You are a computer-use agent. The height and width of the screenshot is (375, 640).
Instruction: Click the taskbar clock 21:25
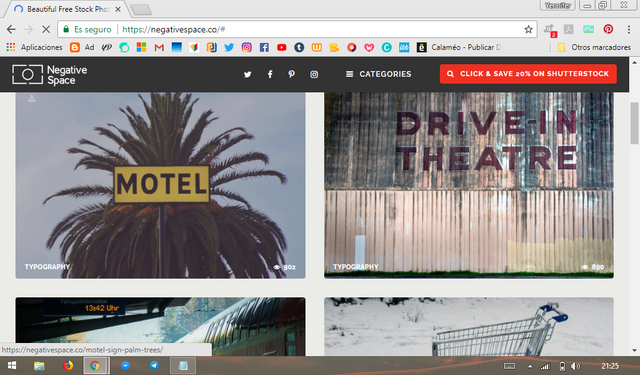[x=610, y=366]
